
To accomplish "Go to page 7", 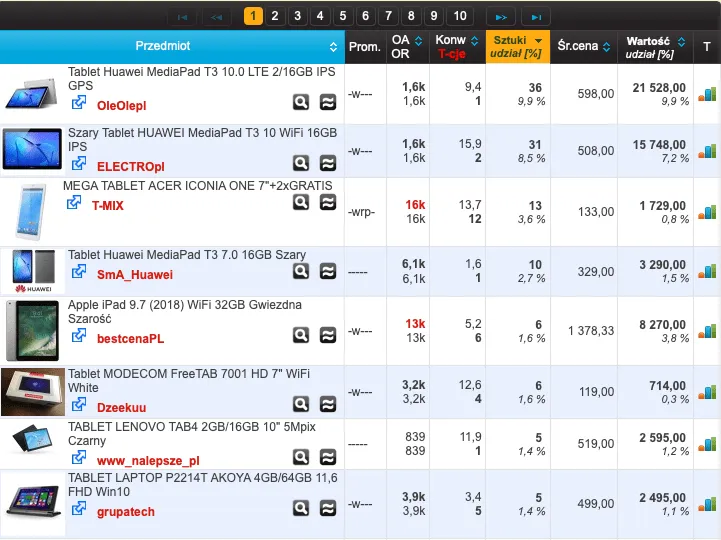I will pos(388,16).
